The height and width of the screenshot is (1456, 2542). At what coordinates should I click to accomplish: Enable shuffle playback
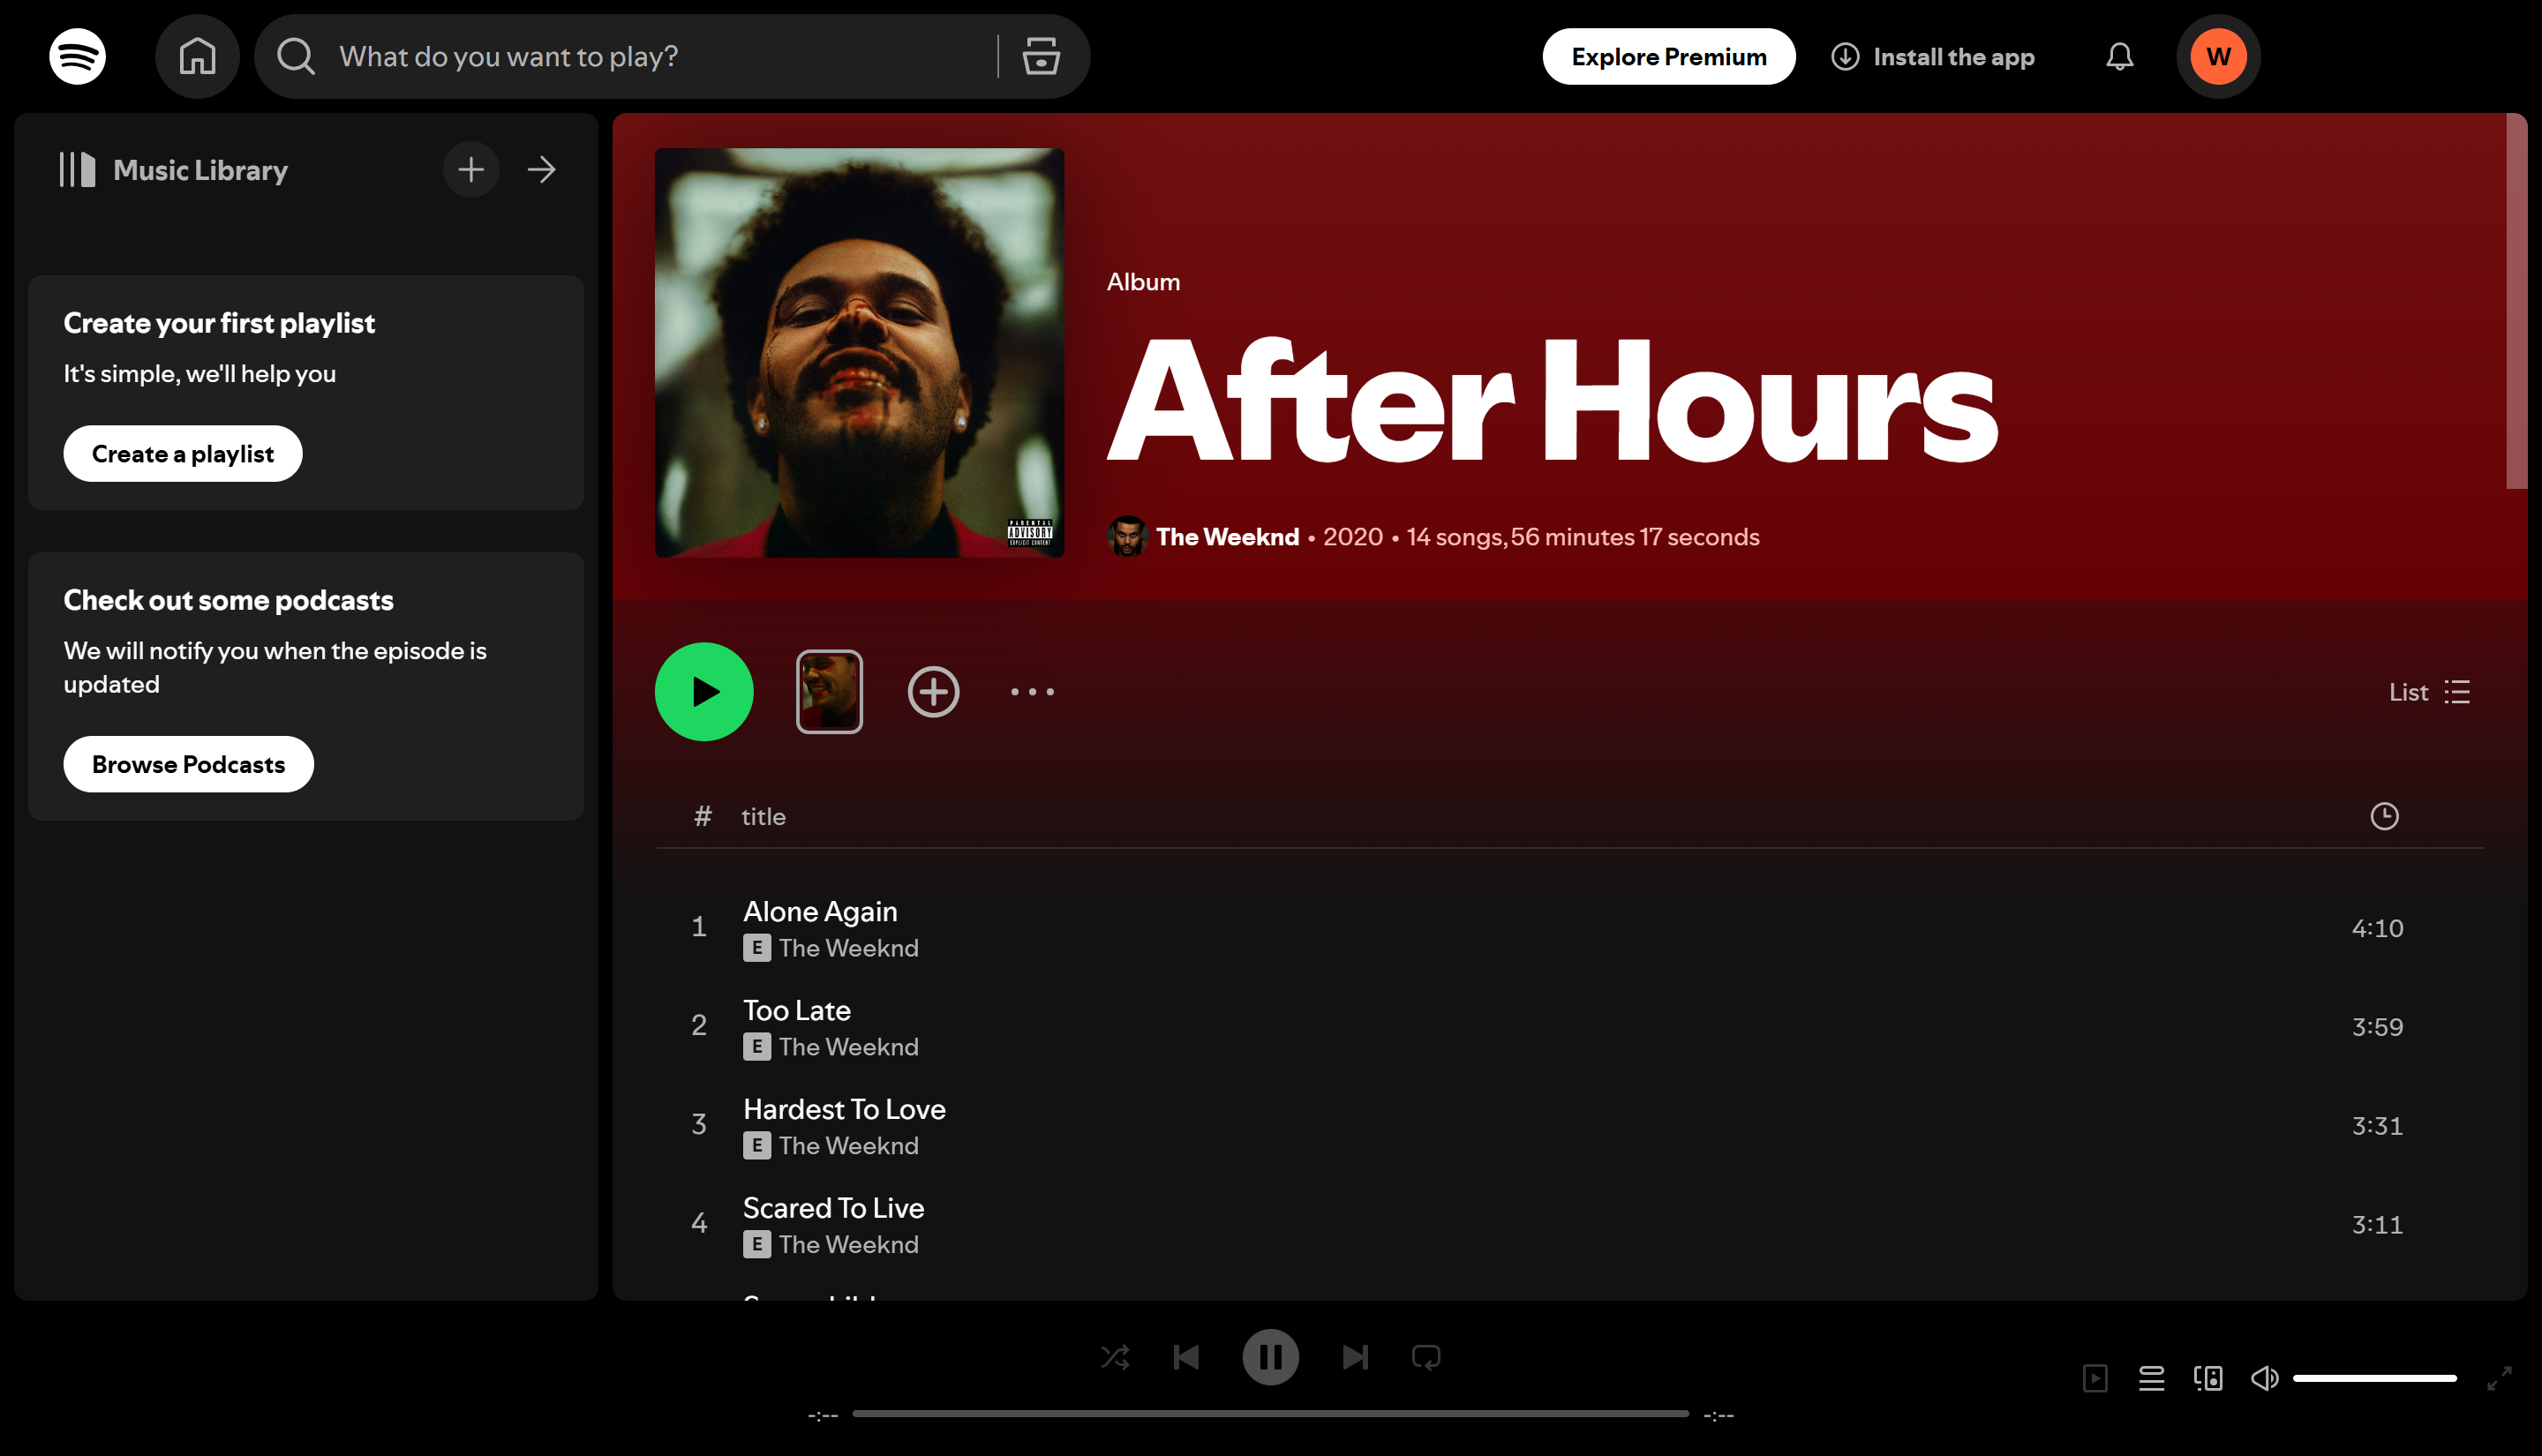pos(1115,1357)
